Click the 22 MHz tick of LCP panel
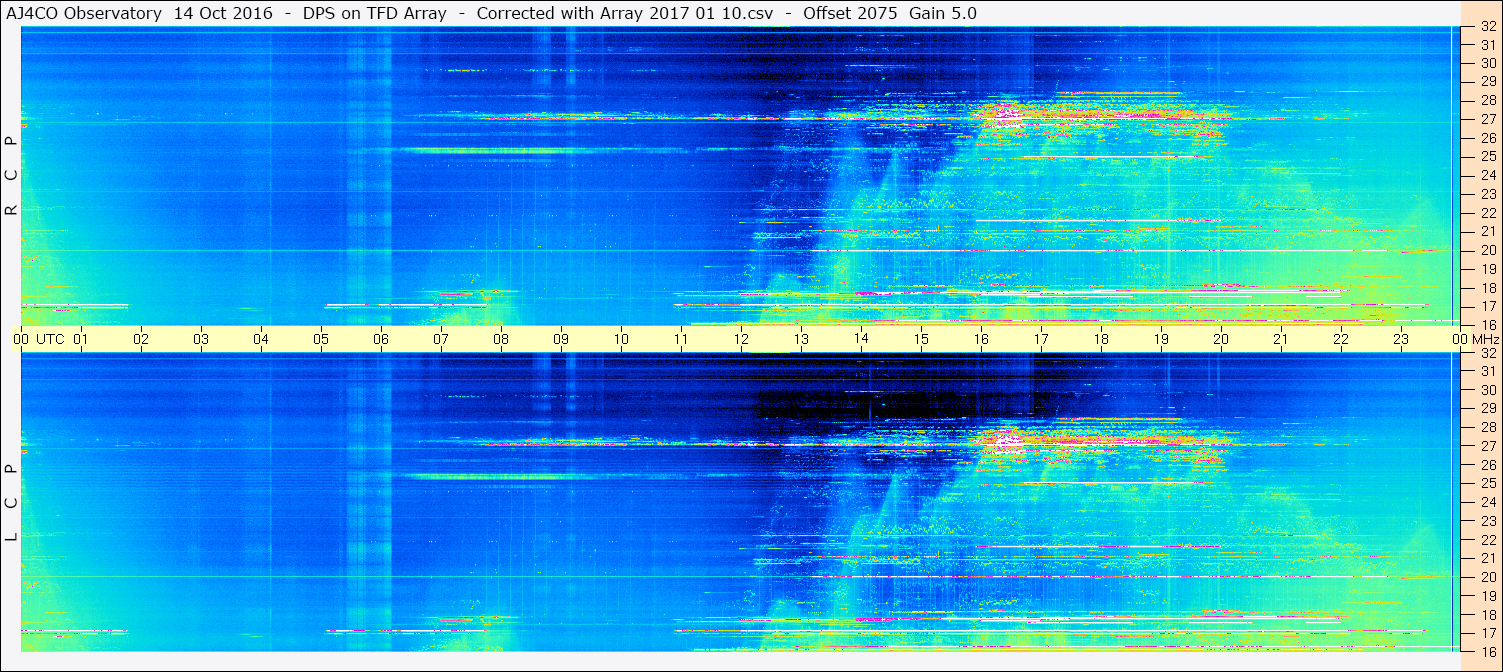Screen dimensions: 1503x672 click(1487, 540)
